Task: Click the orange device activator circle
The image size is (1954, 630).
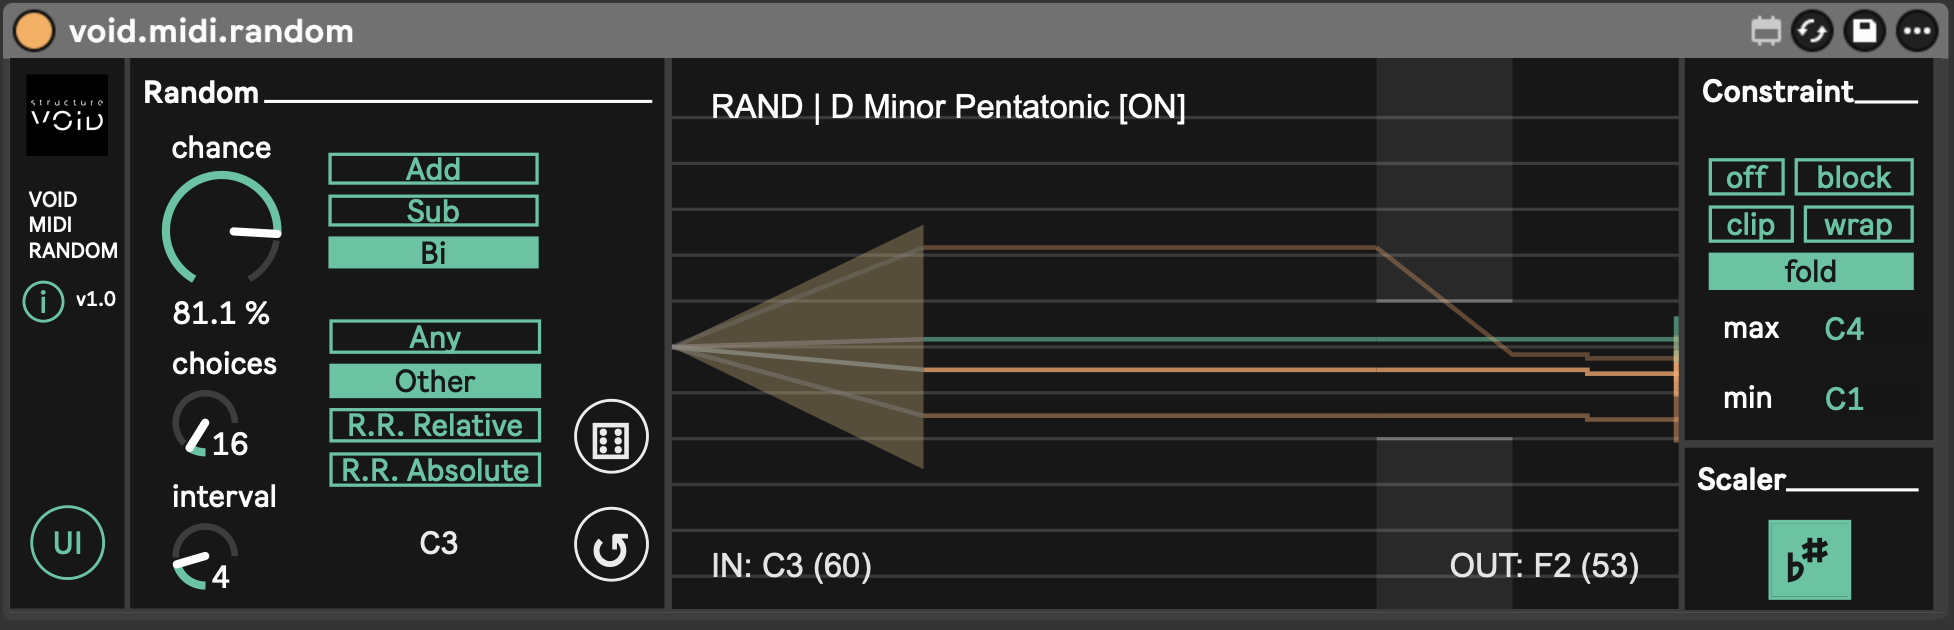Action: [34, 30]
